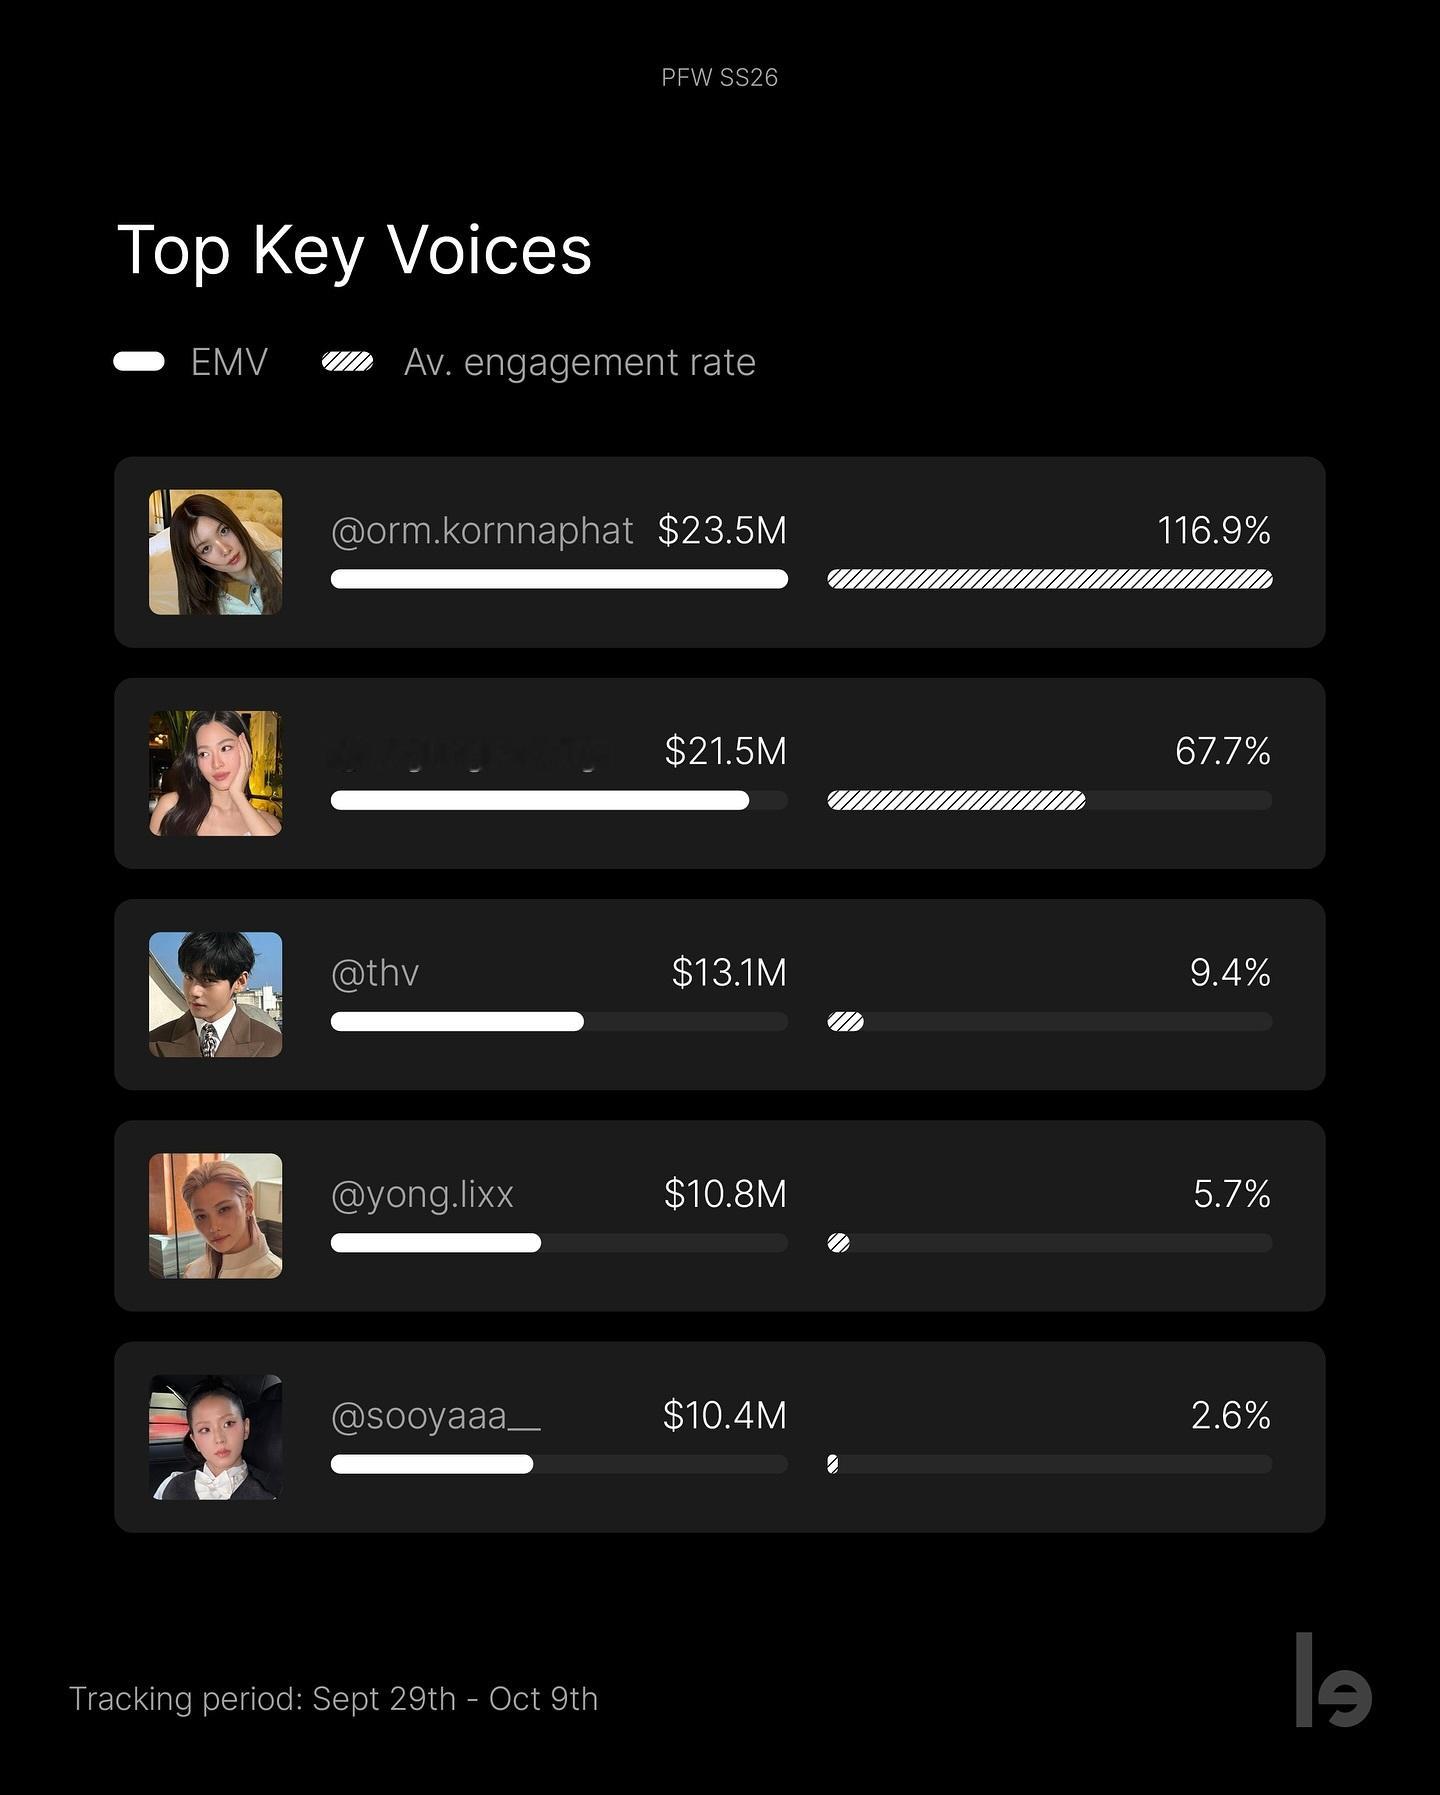Click the @yong.lixx username
This screenshot has width=1440, height=1795.
point(422,1194)
